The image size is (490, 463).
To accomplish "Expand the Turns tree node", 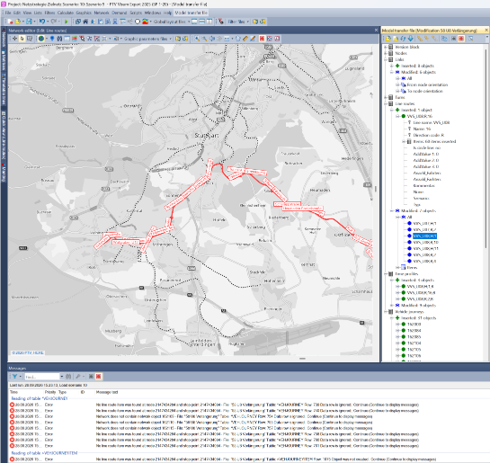I will [x=386, y=97].
